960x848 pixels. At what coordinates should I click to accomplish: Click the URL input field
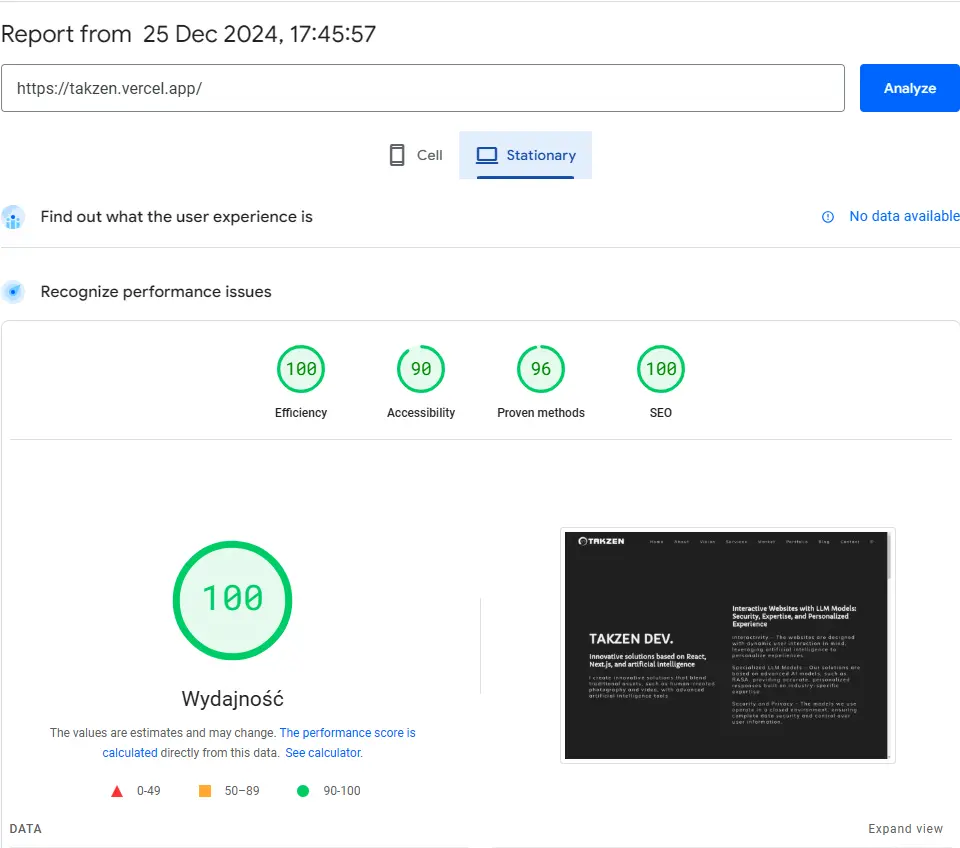click(423, 88)
